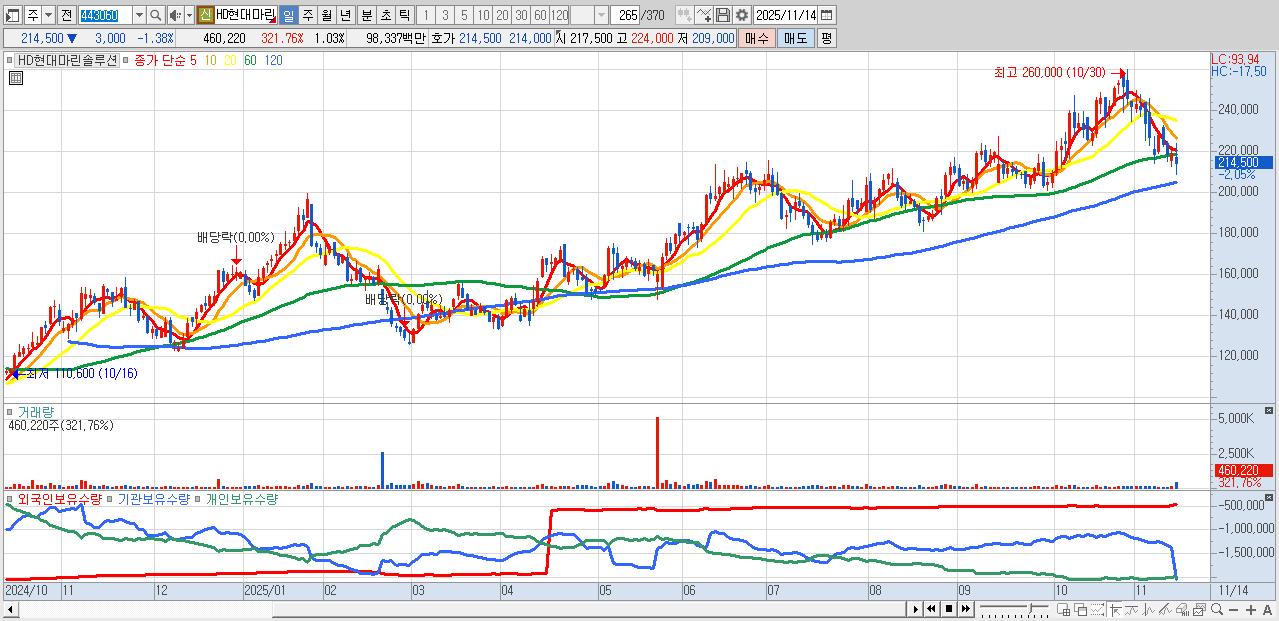
Task: Click the window-with-grid icon at bottom
Action: [x=1063, y=609]
